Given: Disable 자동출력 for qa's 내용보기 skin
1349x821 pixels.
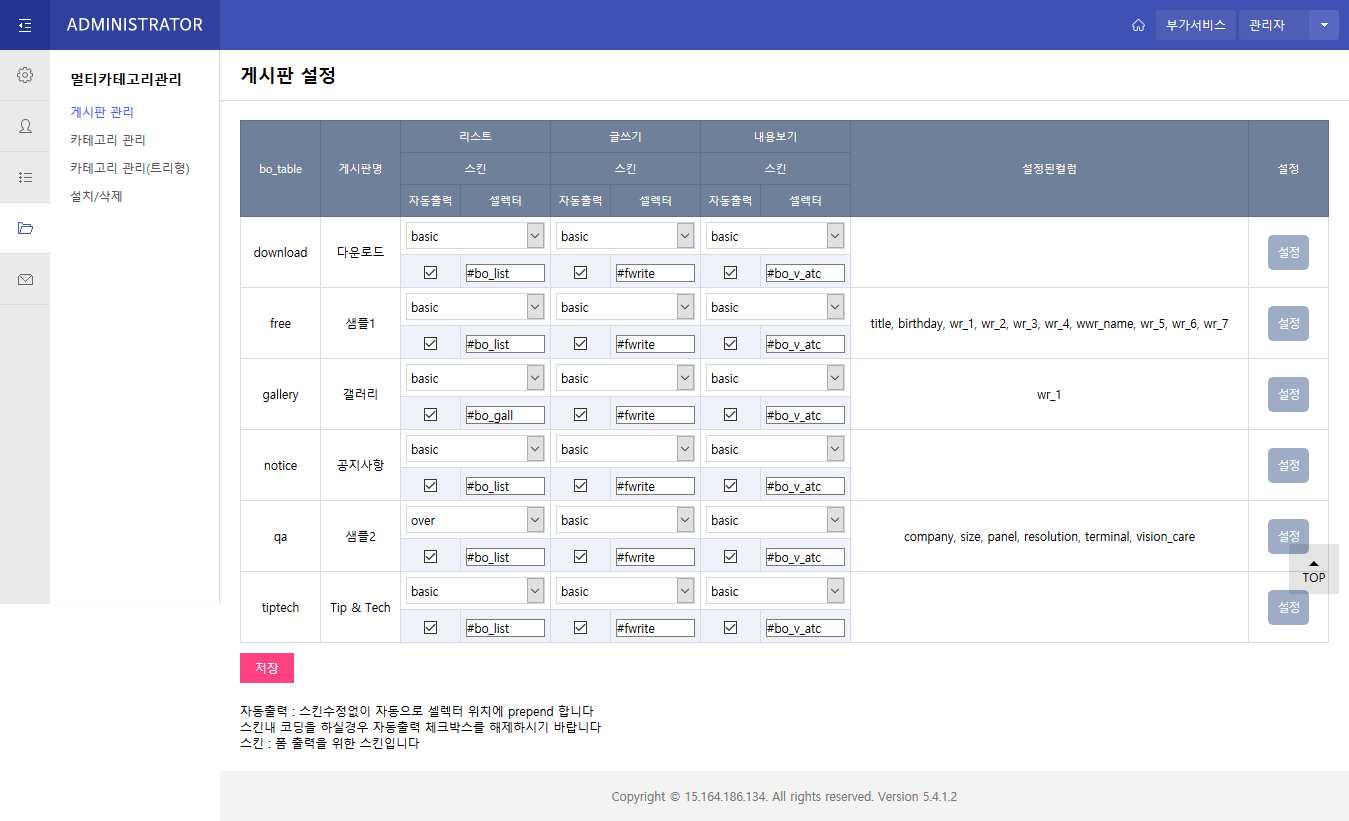Looking at the screenshot, I should click(731, 556).
